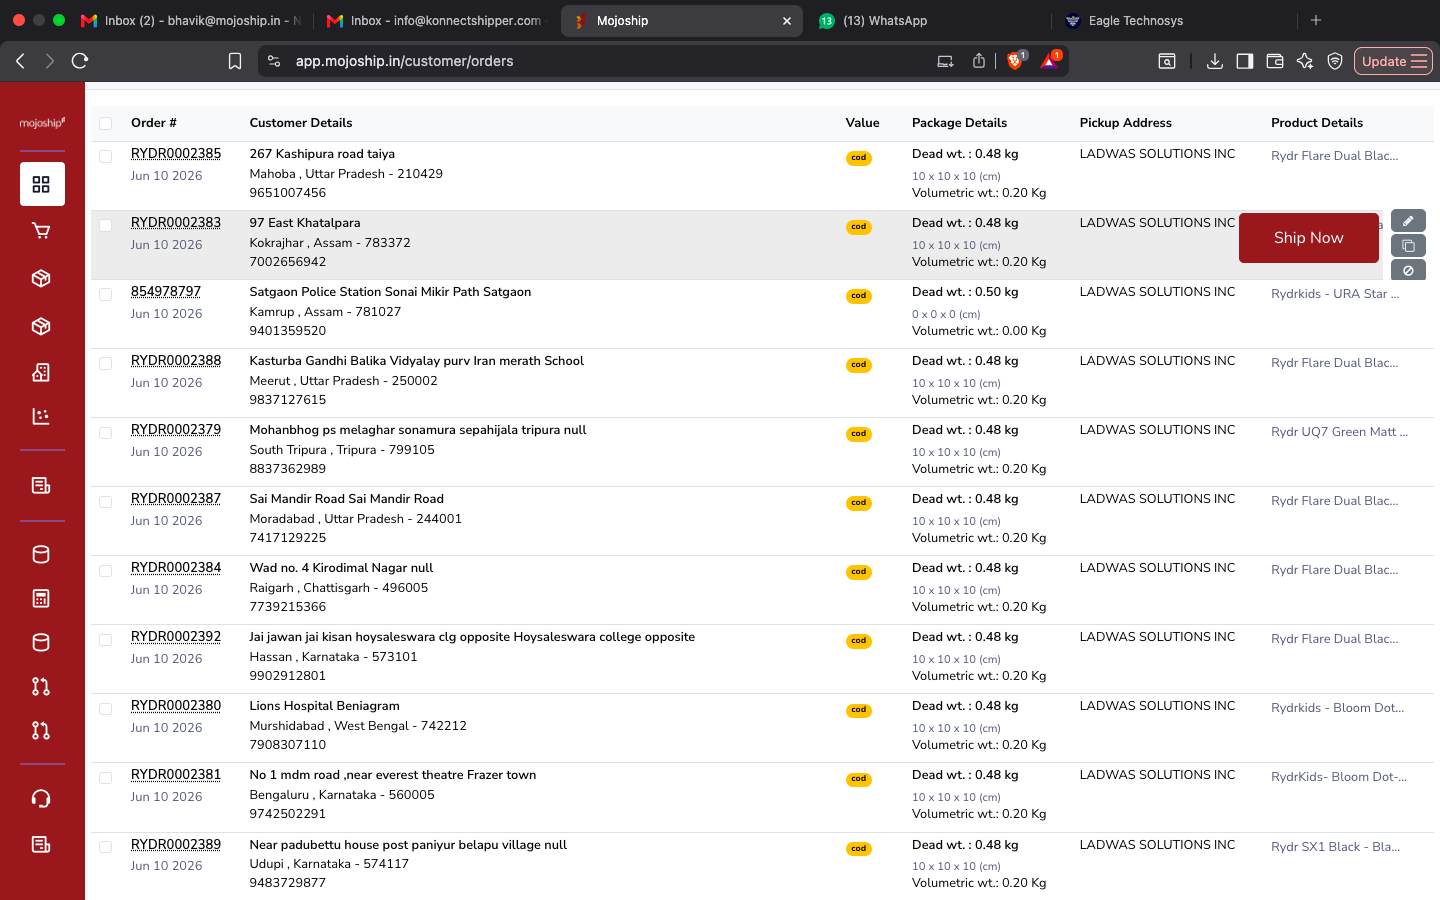This screenshot has height=900, width=1440.
Task: Open order link 854978797
Action: pos(166,292)
